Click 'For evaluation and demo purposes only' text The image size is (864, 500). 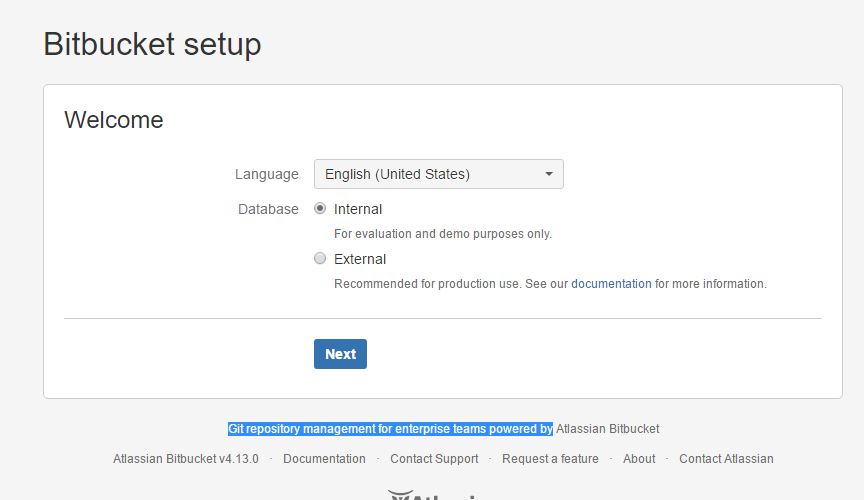coord(442,234)
